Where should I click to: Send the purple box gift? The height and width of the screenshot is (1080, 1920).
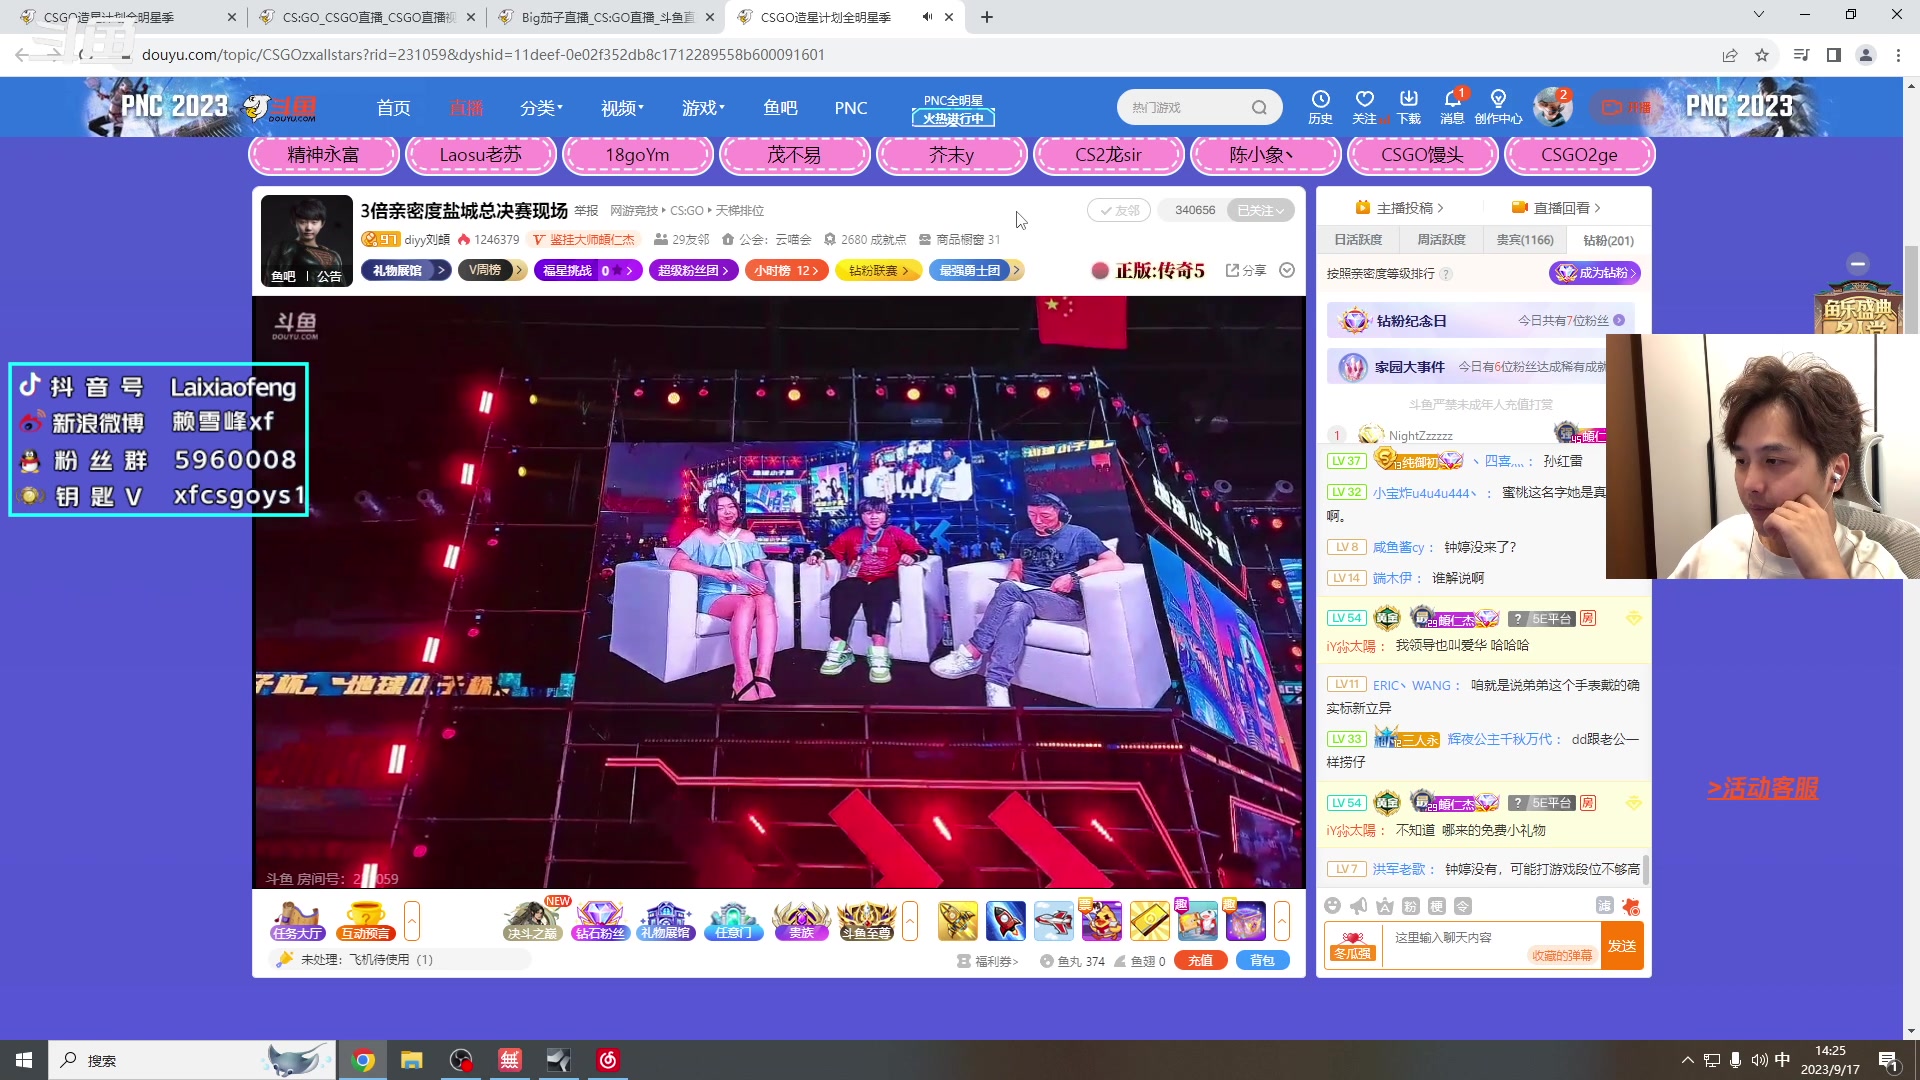pyautogui.click(x=1245, y=921)
